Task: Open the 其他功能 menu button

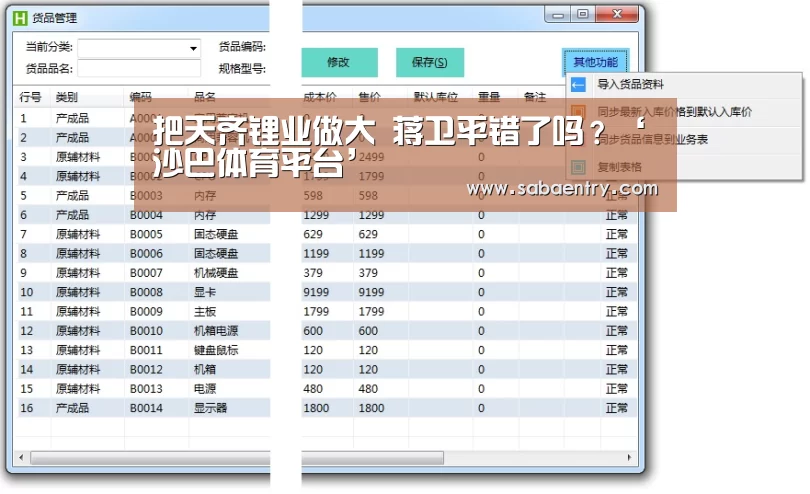Action: pos(595,63)
